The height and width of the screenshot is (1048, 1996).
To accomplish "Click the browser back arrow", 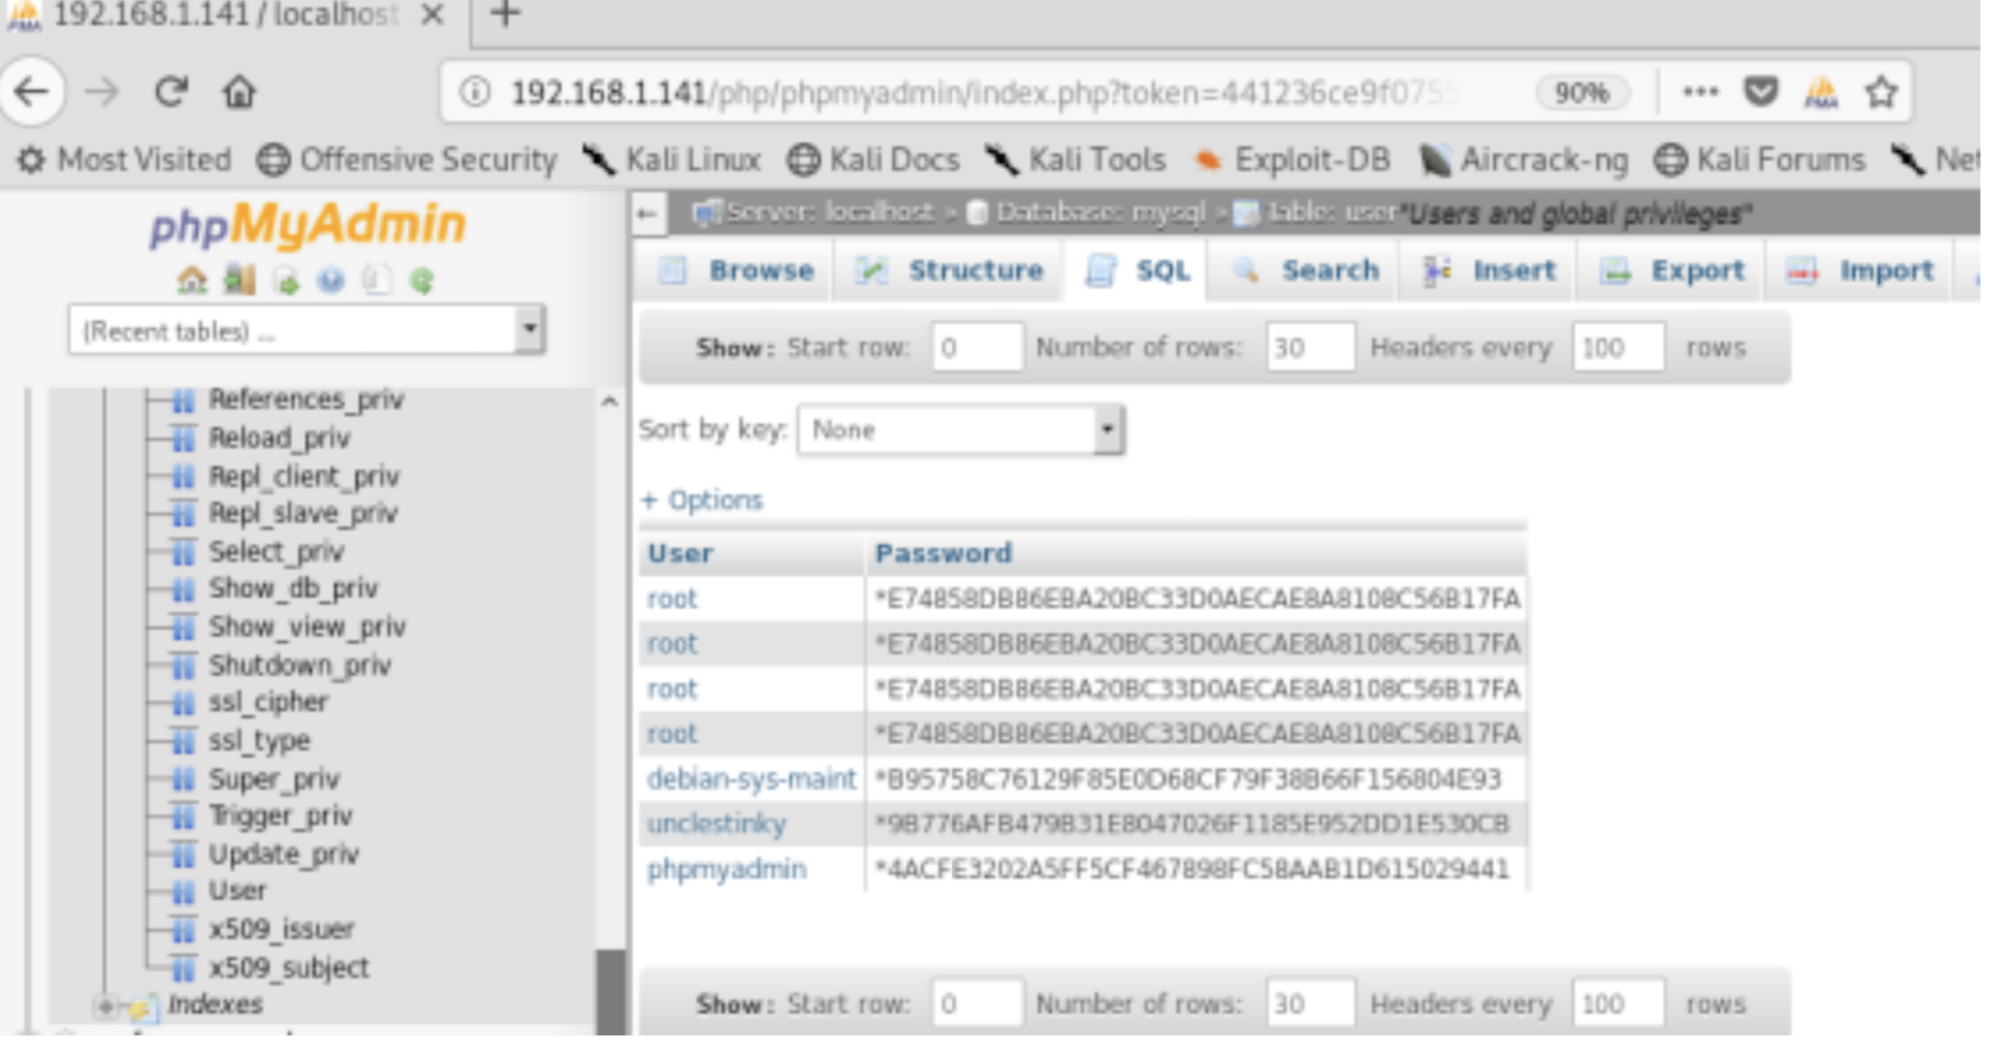I will pos(33,92).
